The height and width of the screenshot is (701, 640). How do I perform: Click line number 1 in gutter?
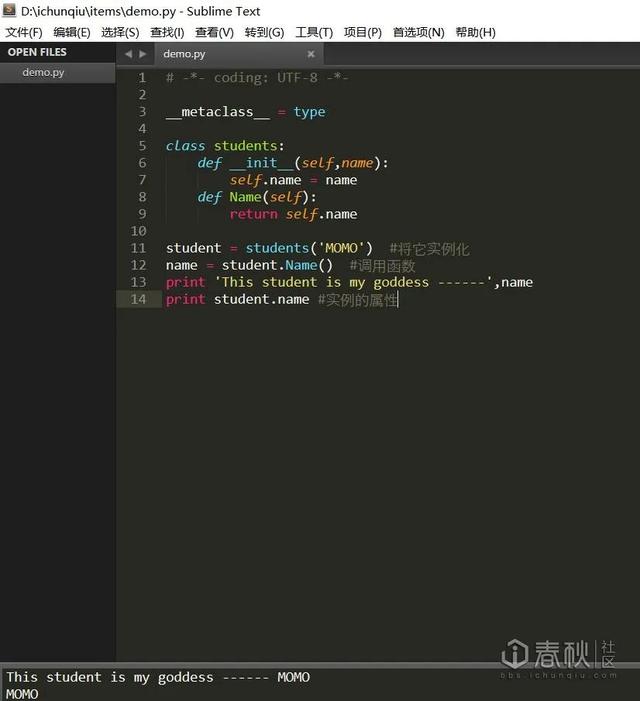click(142, 78)
